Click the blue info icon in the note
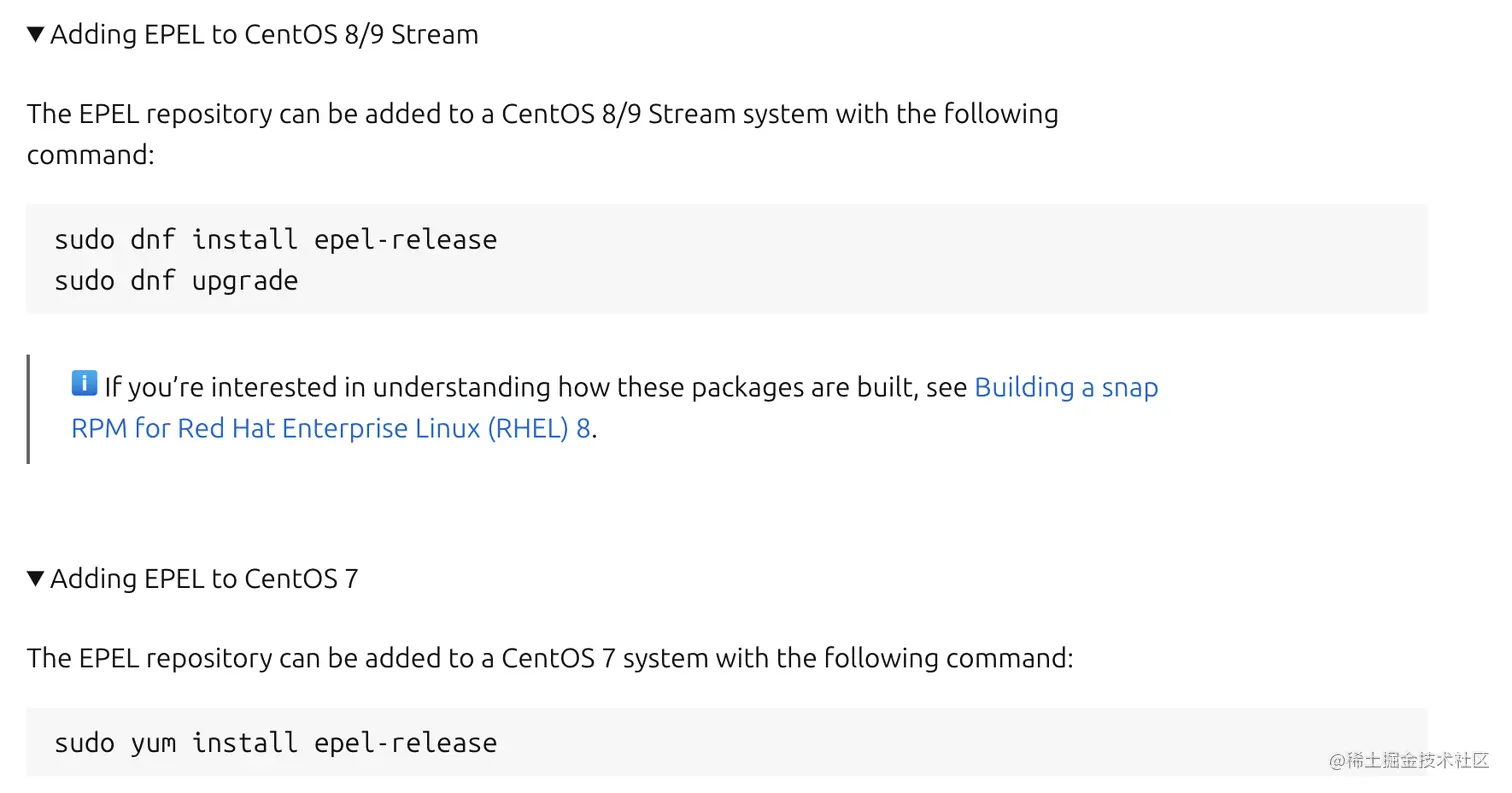Image resolution: width=1512 pixels, height=793 pixels. tap(84, 384)
